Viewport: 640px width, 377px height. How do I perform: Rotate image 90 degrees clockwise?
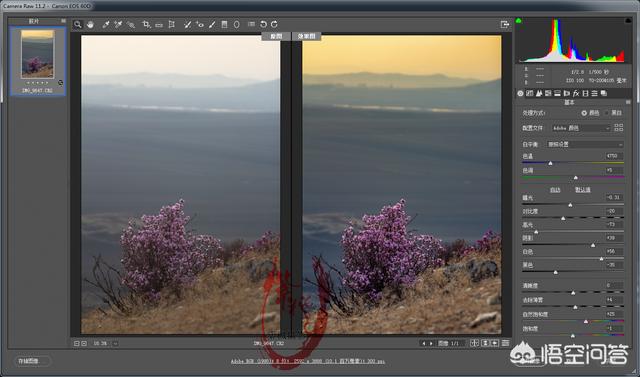point(274,24)
